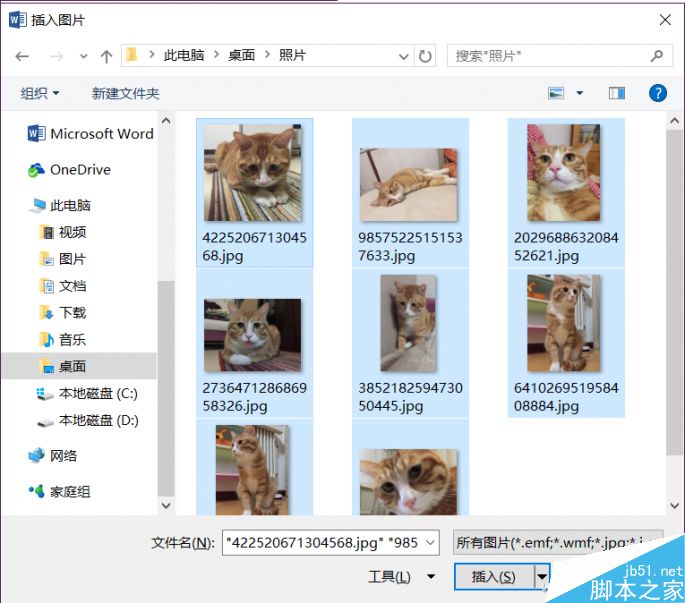Click file list scrollbar up arrow
Image resolution: width=685 pixels, height=603 pixels.
click(675, 120)
